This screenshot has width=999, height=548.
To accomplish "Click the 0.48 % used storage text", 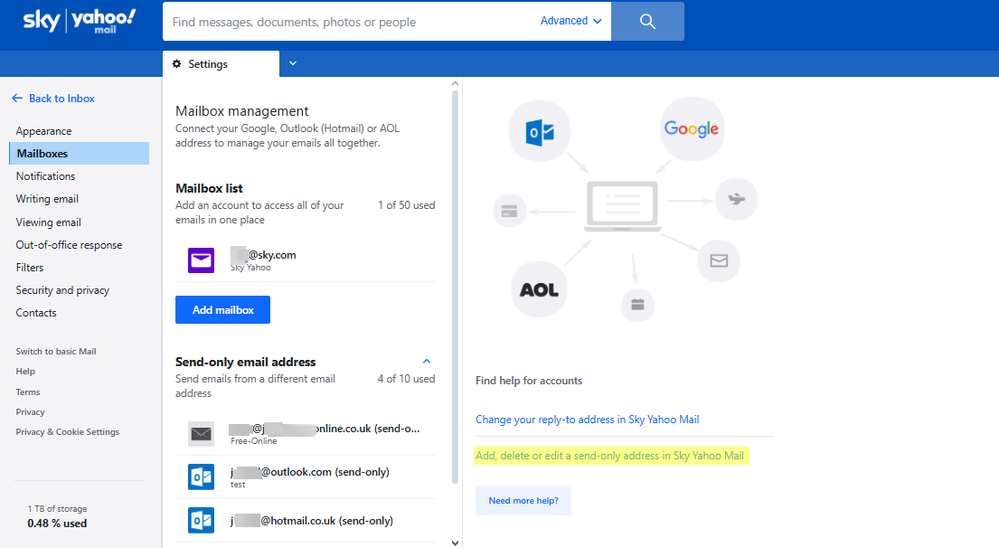I will point(57,523).
